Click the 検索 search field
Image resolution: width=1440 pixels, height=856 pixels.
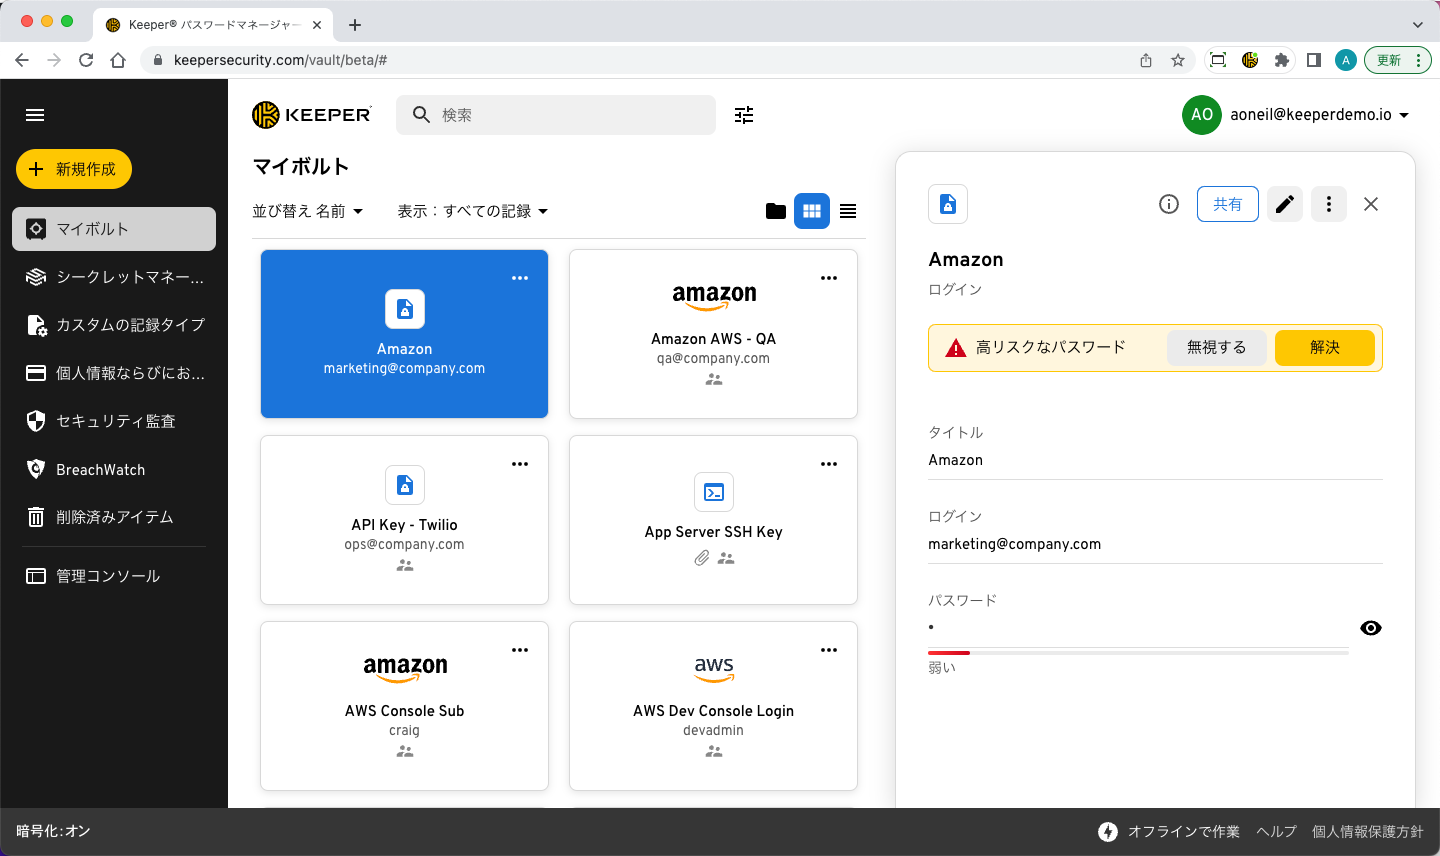click(x=570, y=115)
